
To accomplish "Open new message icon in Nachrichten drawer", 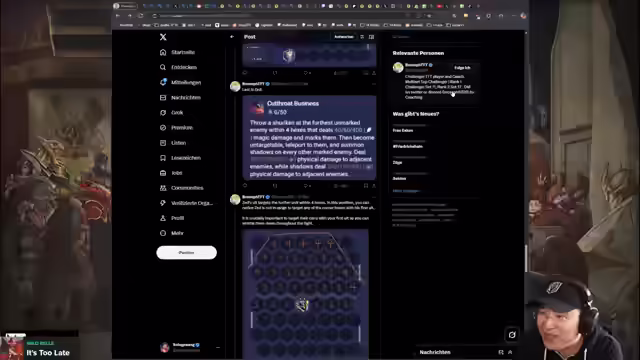I will 501,352.
